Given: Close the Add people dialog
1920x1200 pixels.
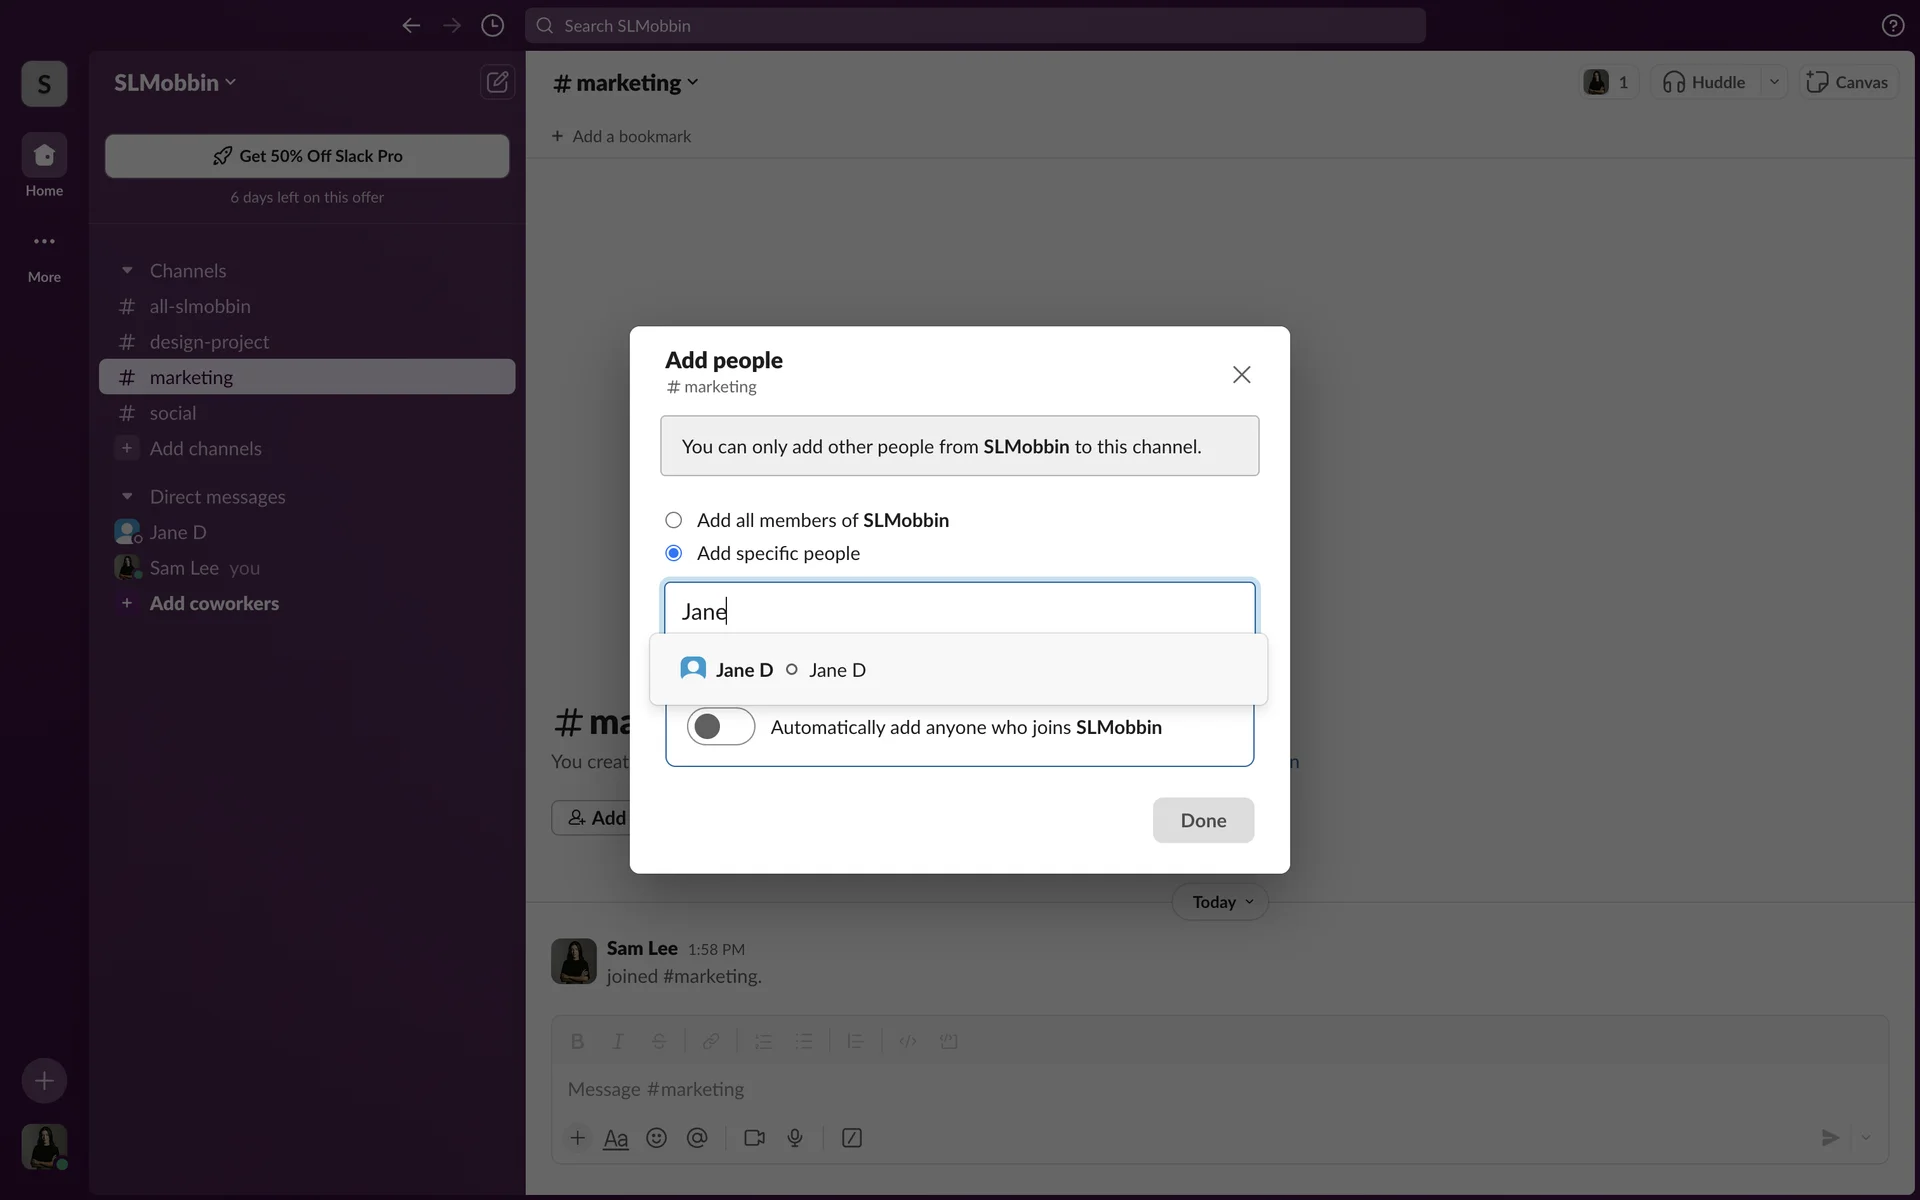Looking at the screenshot, I should 1241,375.
